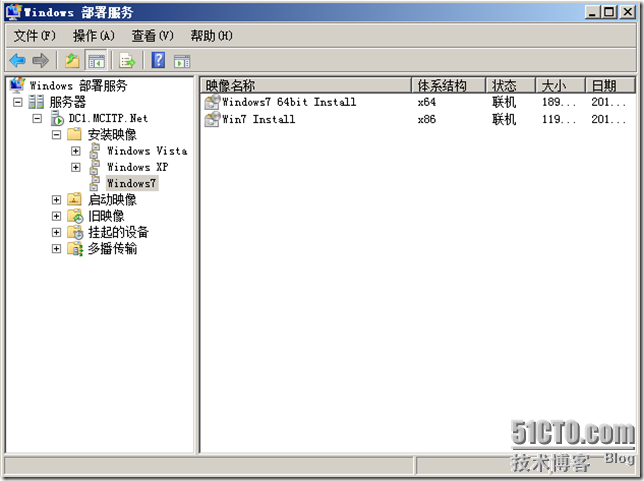Click the Forward arrow toolbar icon
This screenshot has width=644, height=481.
[x=40, y=61]
